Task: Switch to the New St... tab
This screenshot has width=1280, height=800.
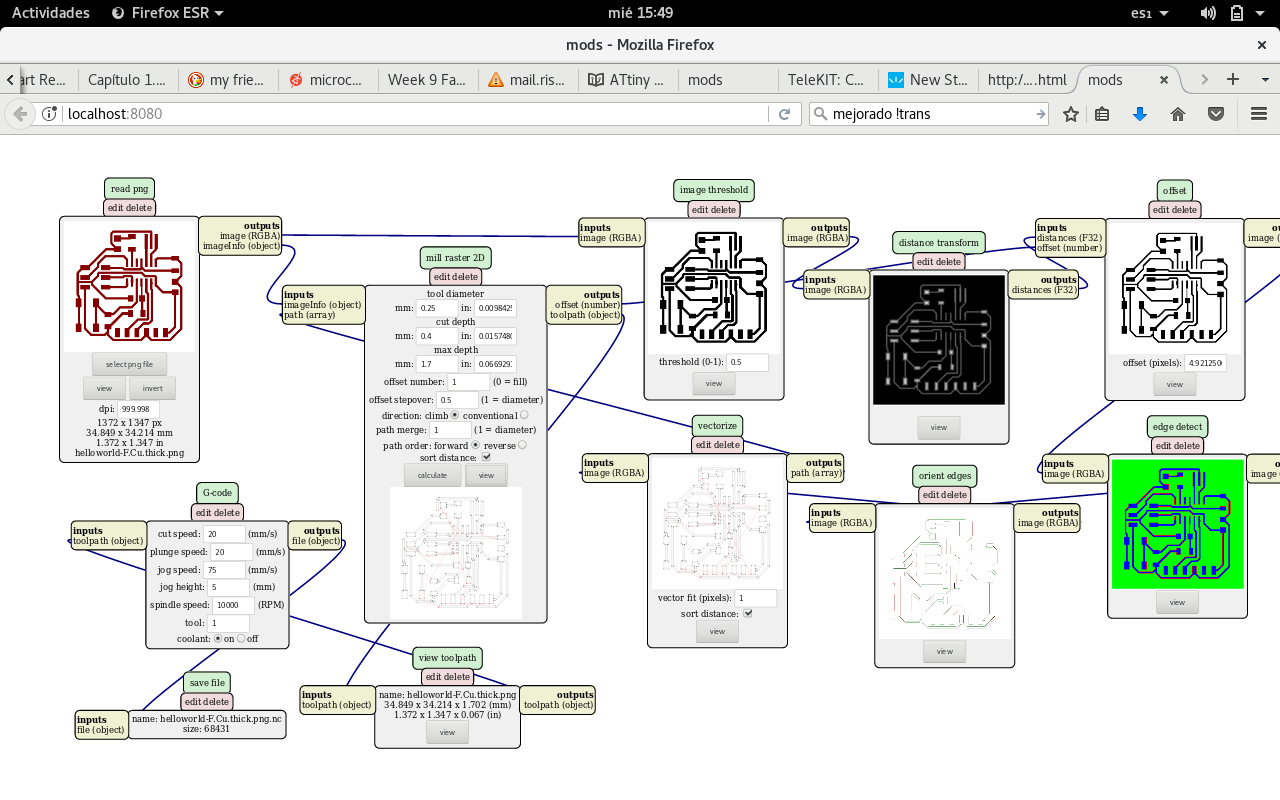Action: (x=927, y=80)
